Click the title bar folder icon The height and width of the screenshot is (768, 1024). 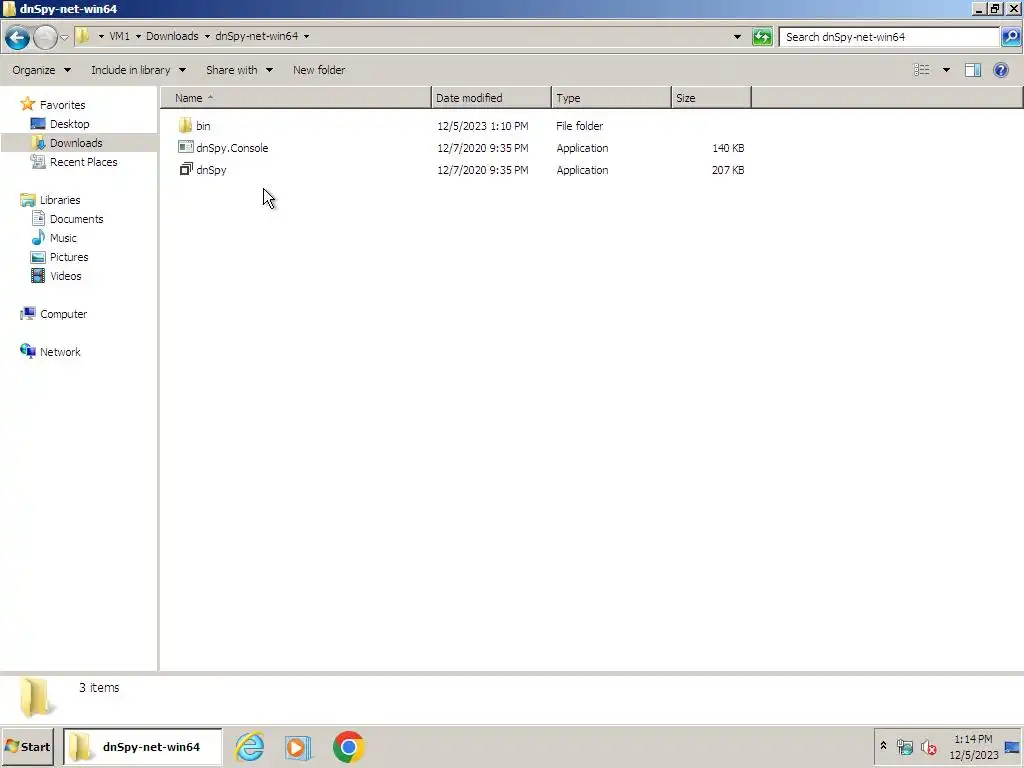click(x=9, y=8)
